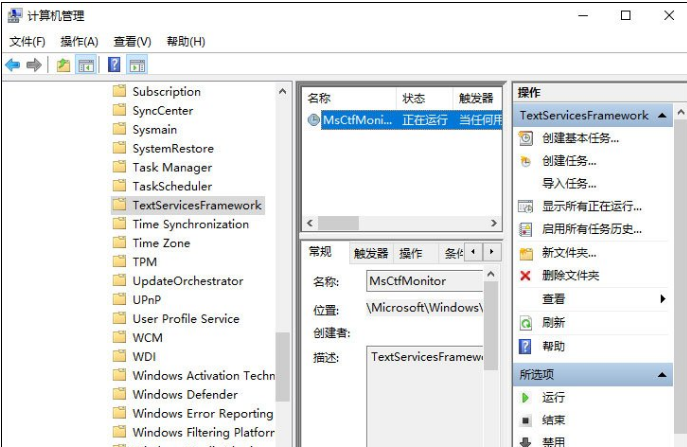Viewport: 687px width, 447px height.
Task: Open the 查看(V) menu
Action: [132, 42]
